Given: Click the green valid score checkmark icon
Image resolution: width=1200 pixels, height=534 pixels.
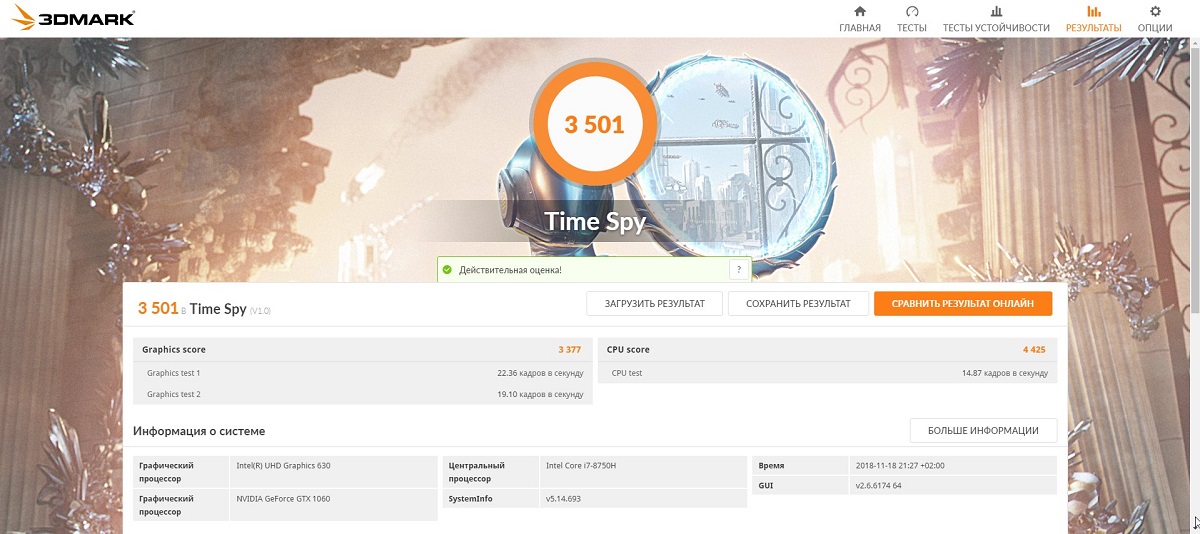Looking at the screenshot, I should (448, 270).
